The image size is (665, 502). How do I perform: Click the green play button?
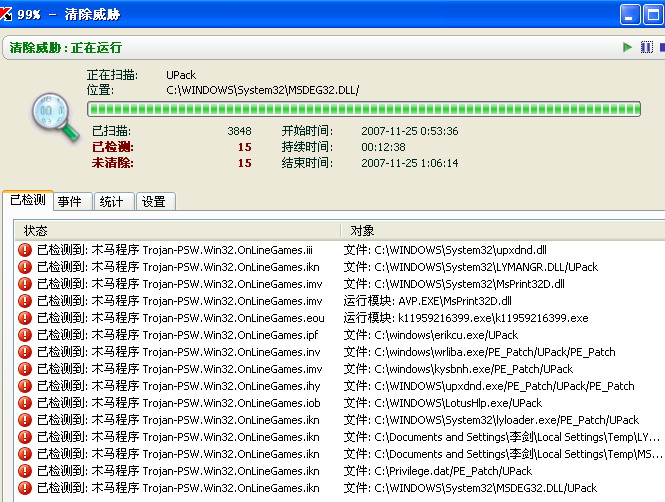pos(627,47)
